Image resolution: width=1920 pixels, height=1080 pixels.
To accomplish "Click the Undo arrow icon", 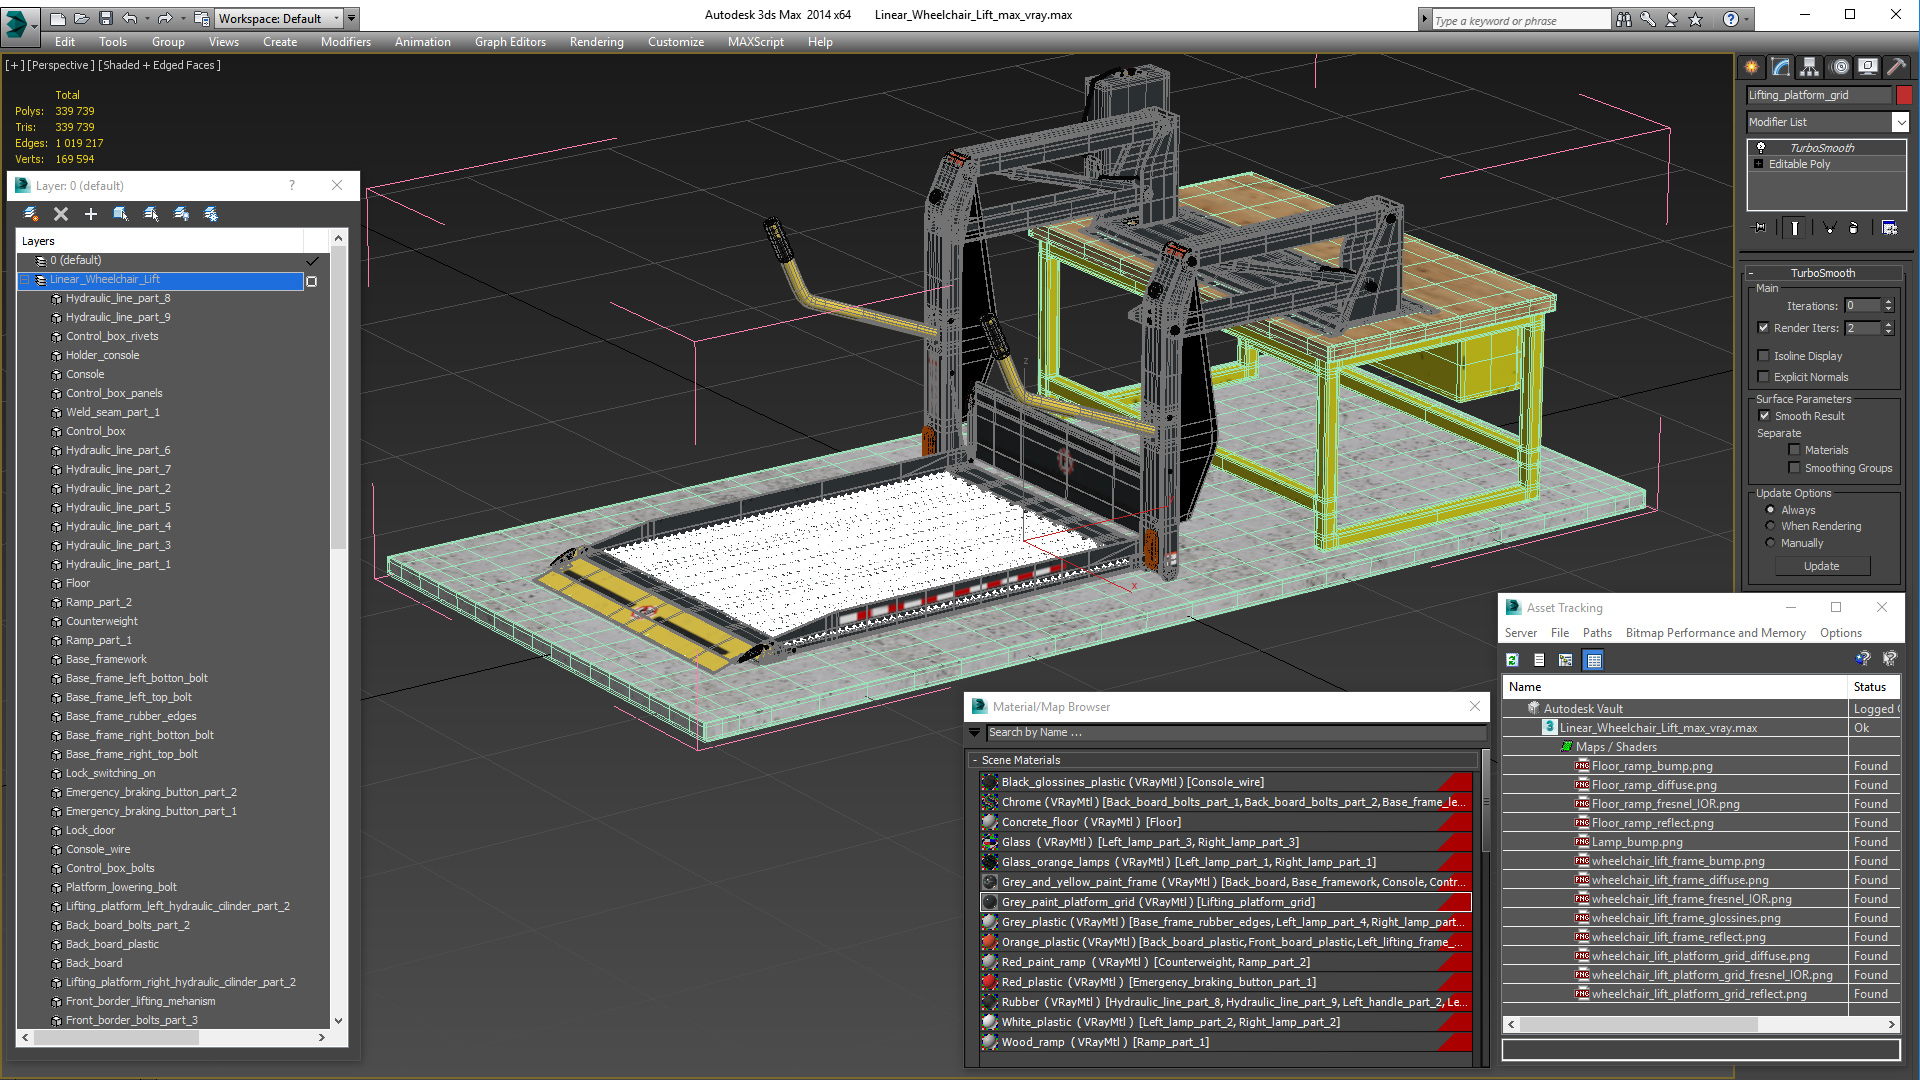I will pos(129,18).
